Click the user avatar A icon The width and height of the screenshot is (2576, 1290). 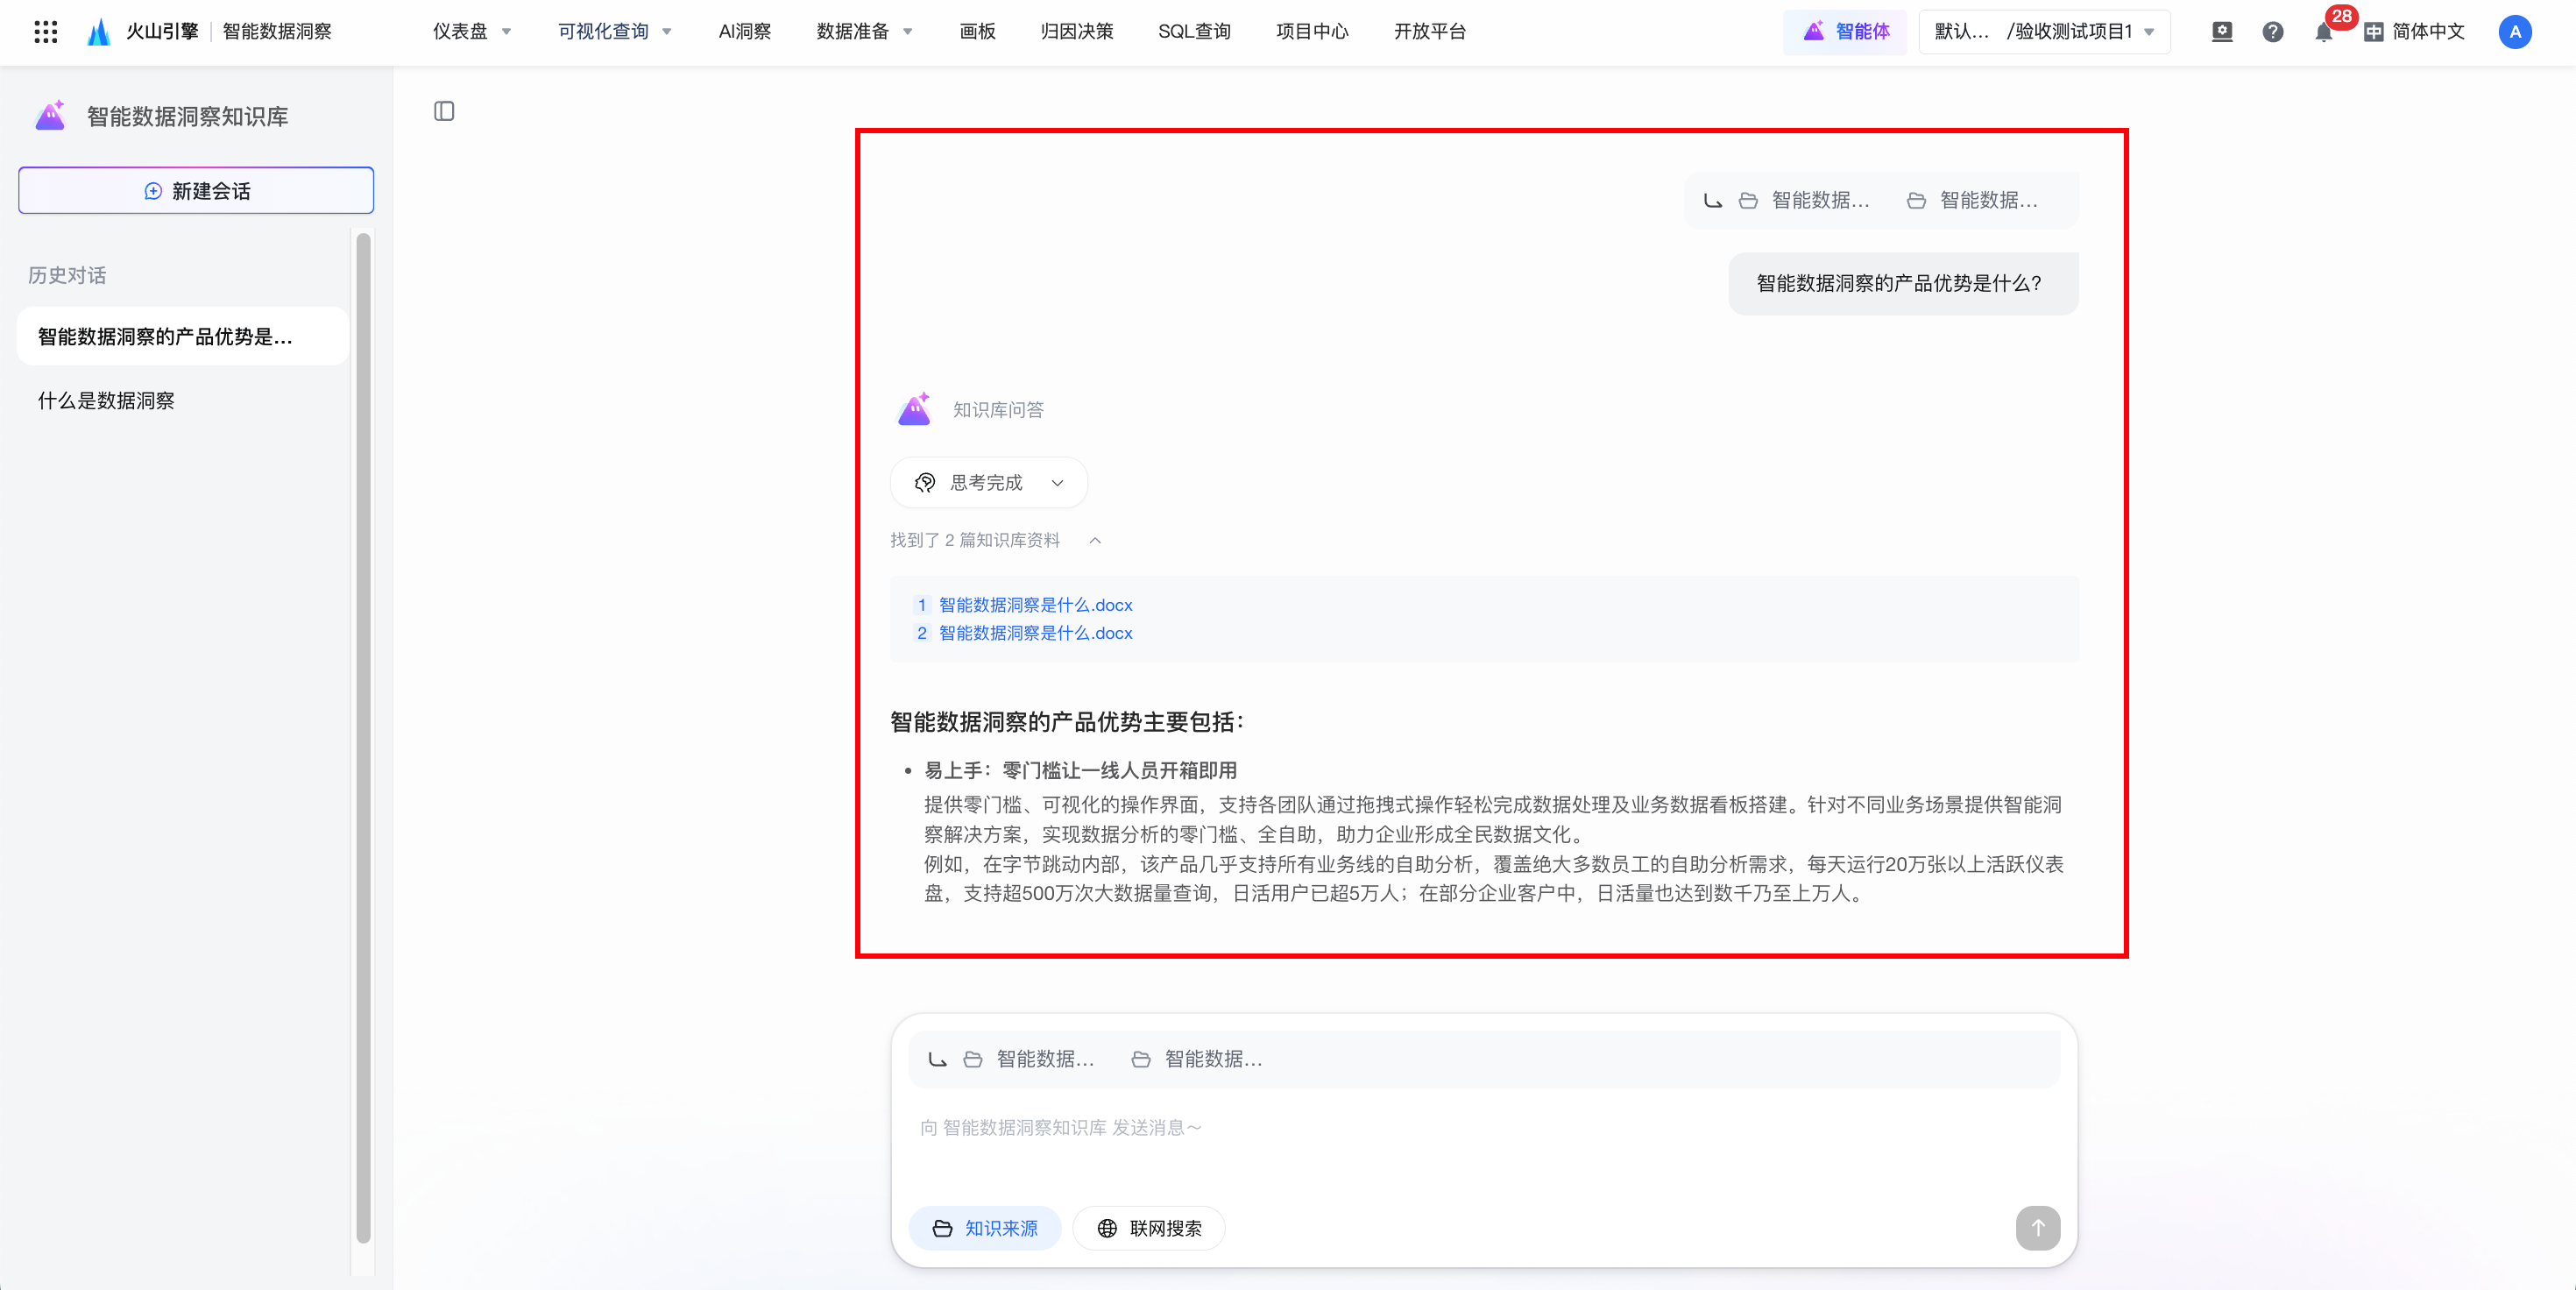point(2514,32)
